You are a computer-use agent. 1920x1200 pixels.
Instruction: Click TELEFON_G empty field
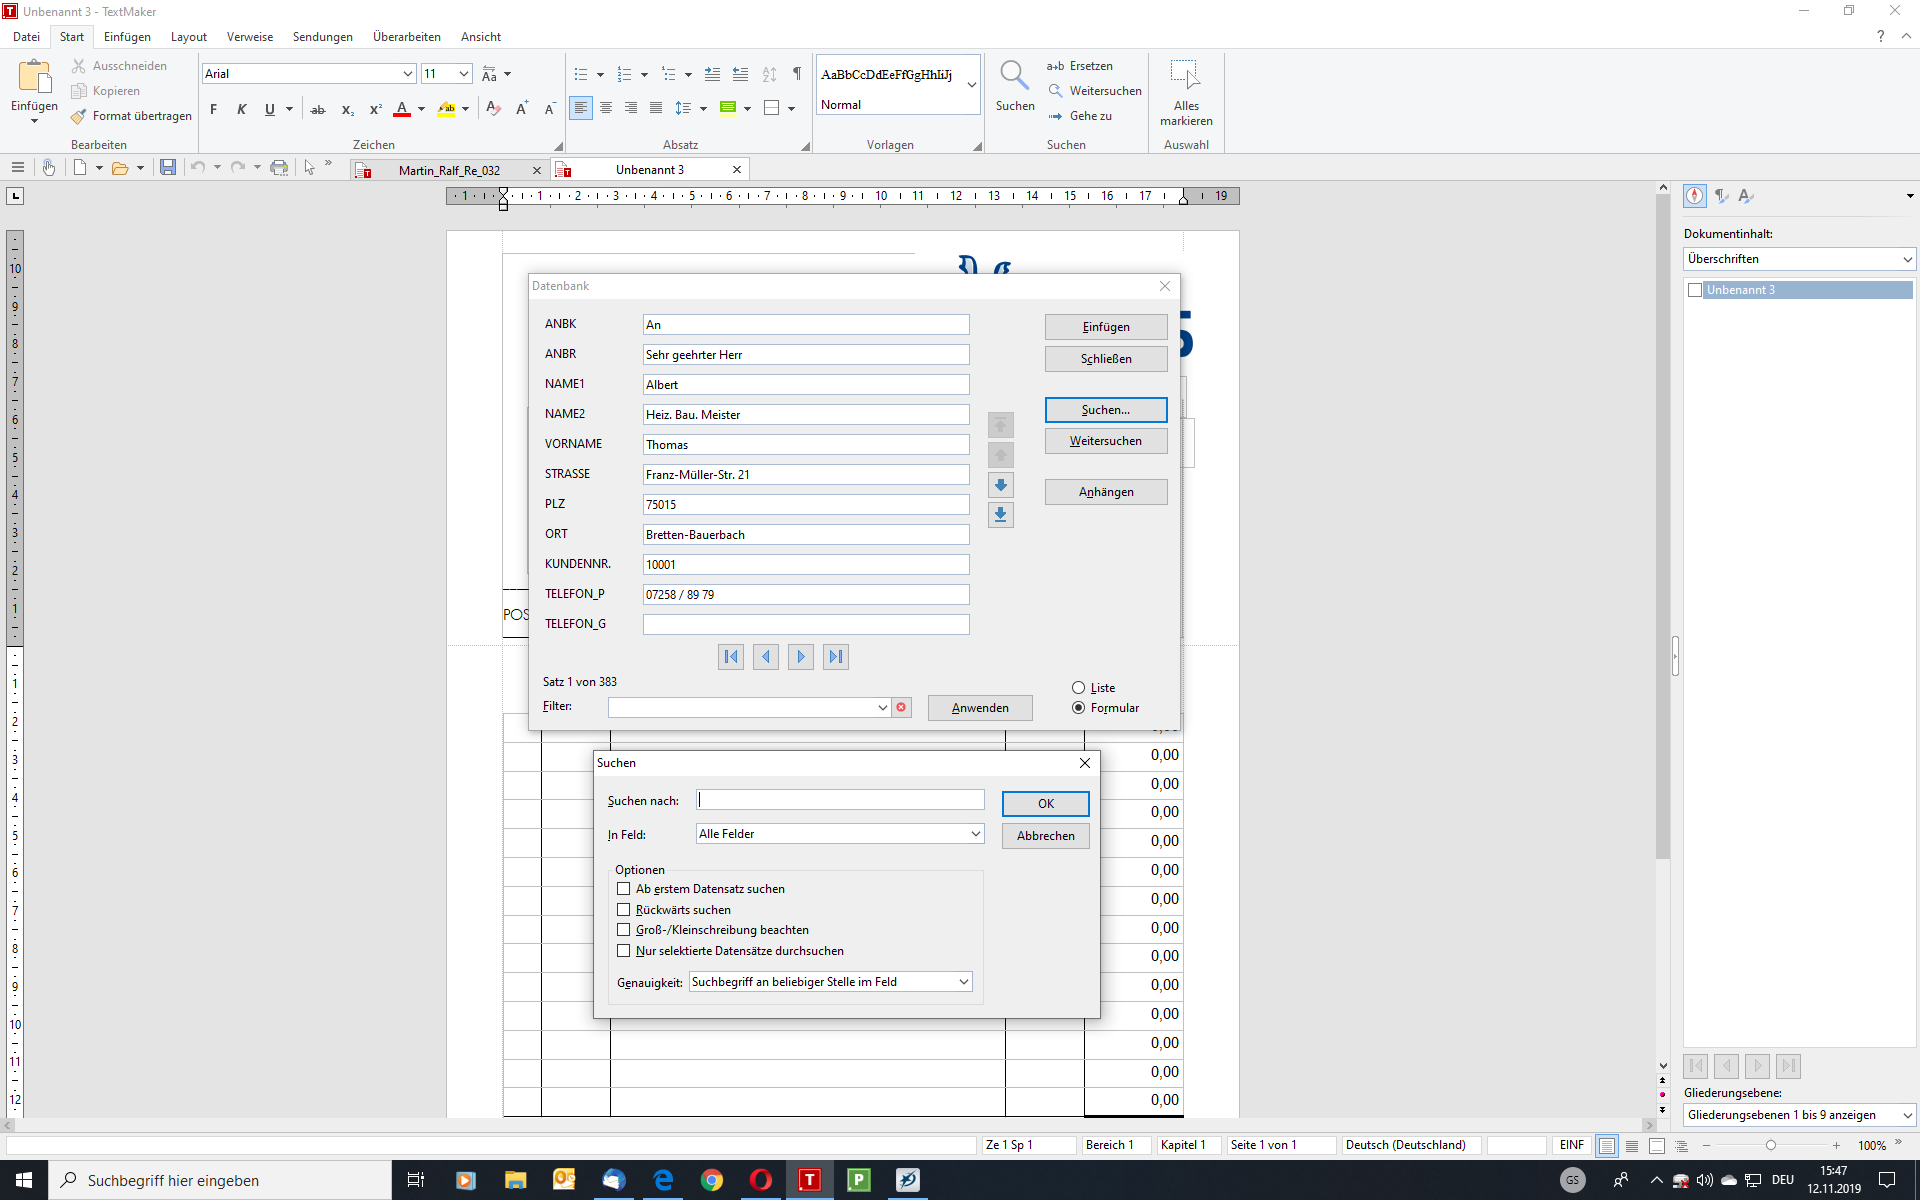pos(806,624)
